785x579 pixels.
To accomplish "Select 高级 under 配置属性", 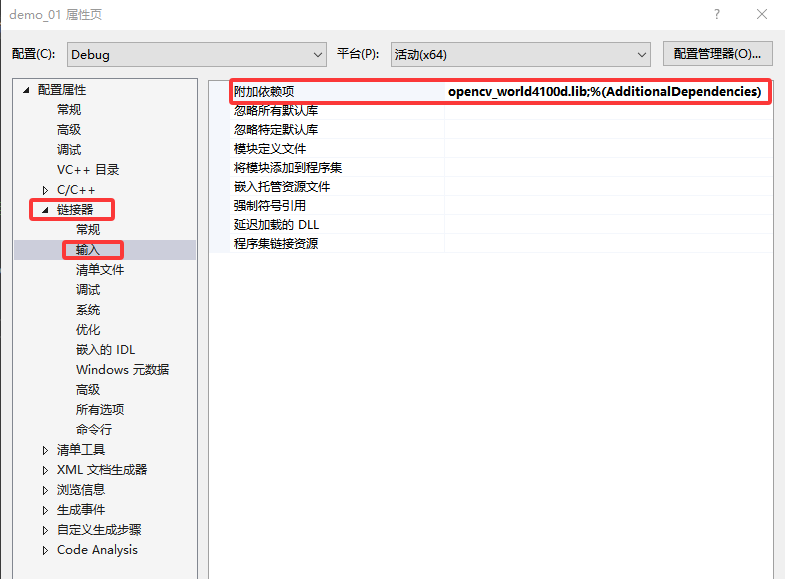I will 69,130.
